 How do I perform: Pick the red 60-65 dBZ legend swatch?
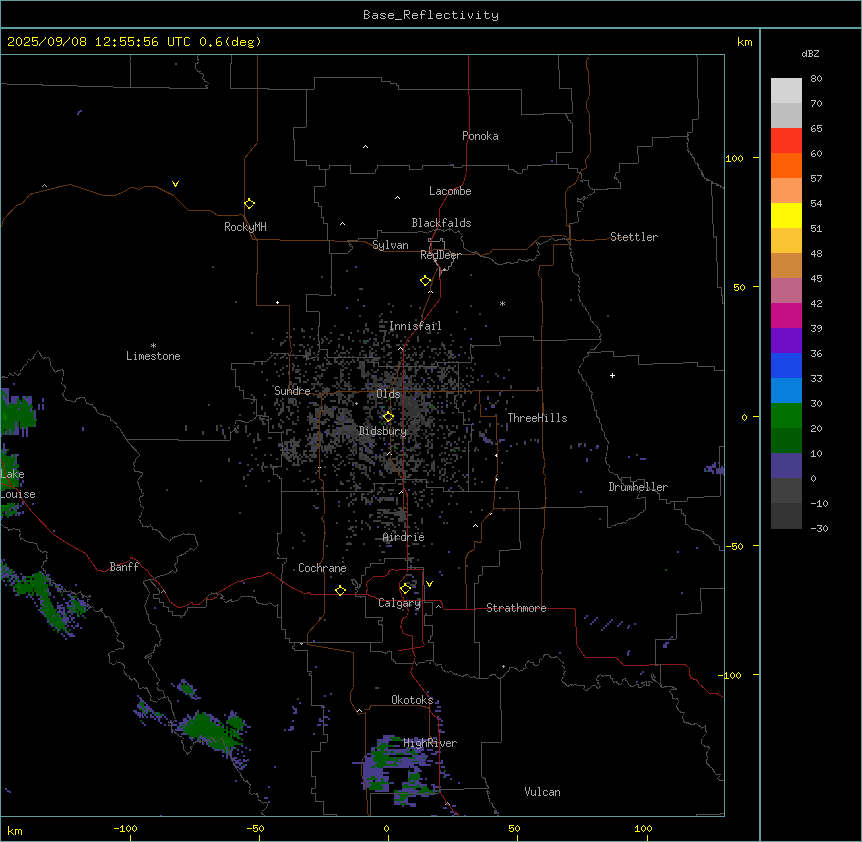[x=786, y=141]
